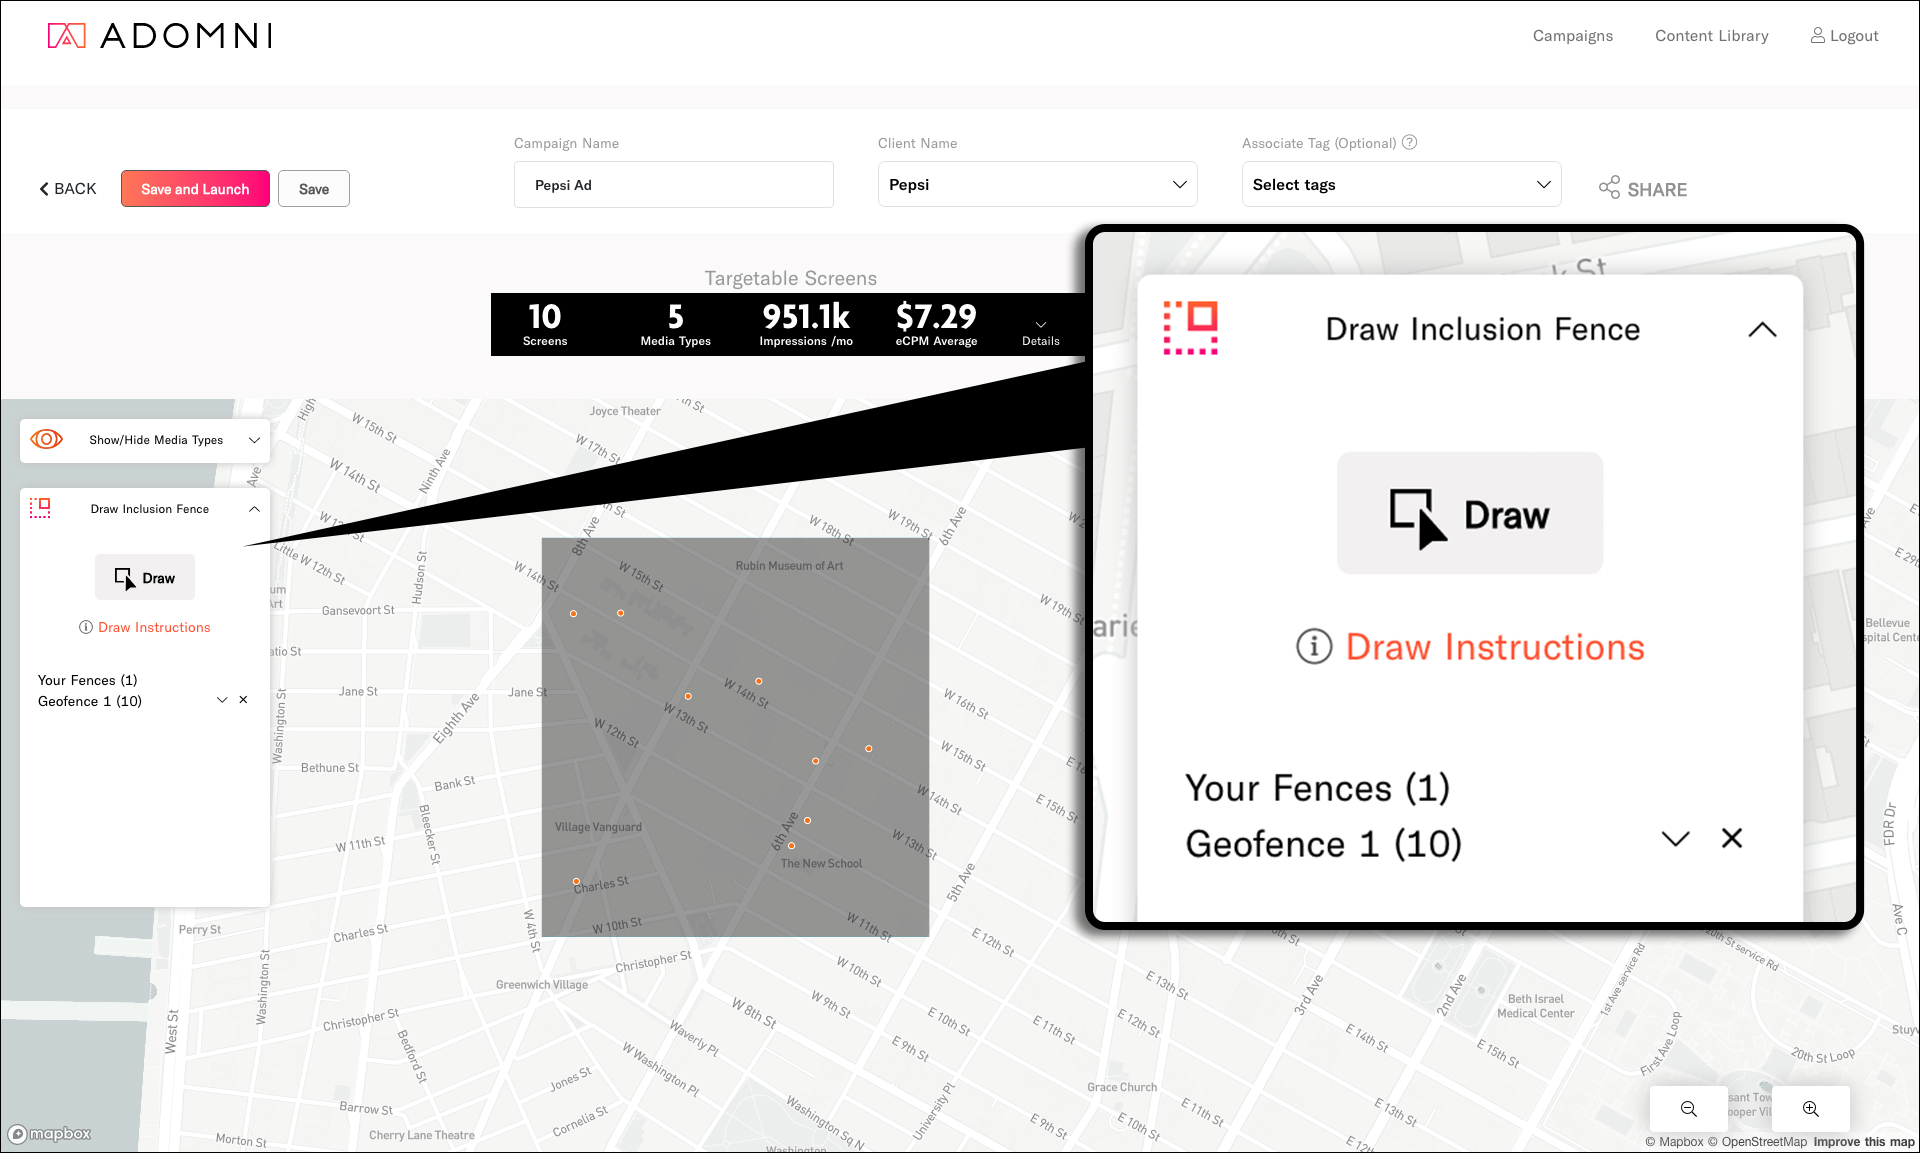Image resolution: width=1920 pixels, height=1153 pixels.
Task: Click the map zoom out magnifier
Action: click(1688, 1108)
